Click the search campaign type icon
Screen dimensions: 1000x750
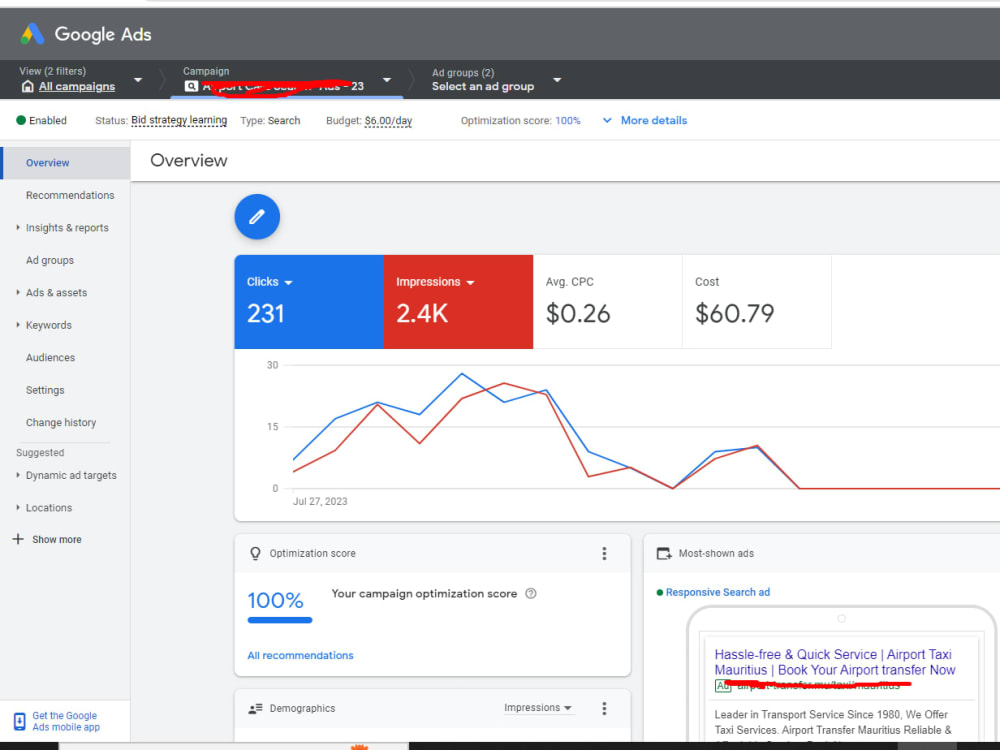tap(191, 86)
